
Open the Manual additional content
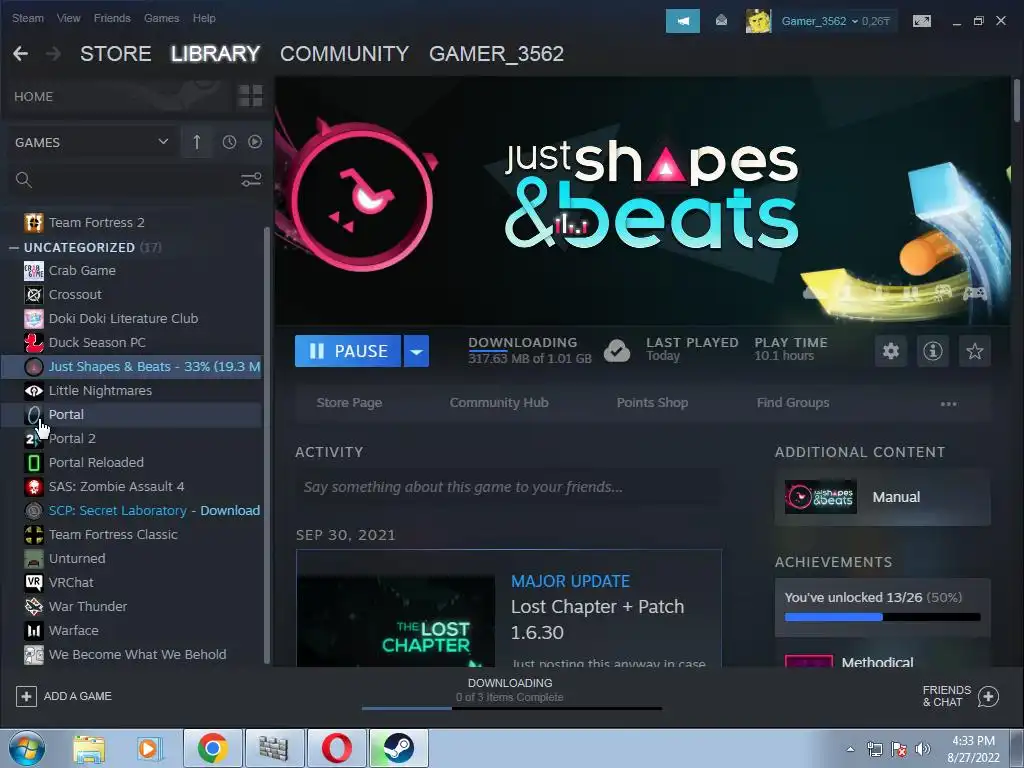[882, 498]
